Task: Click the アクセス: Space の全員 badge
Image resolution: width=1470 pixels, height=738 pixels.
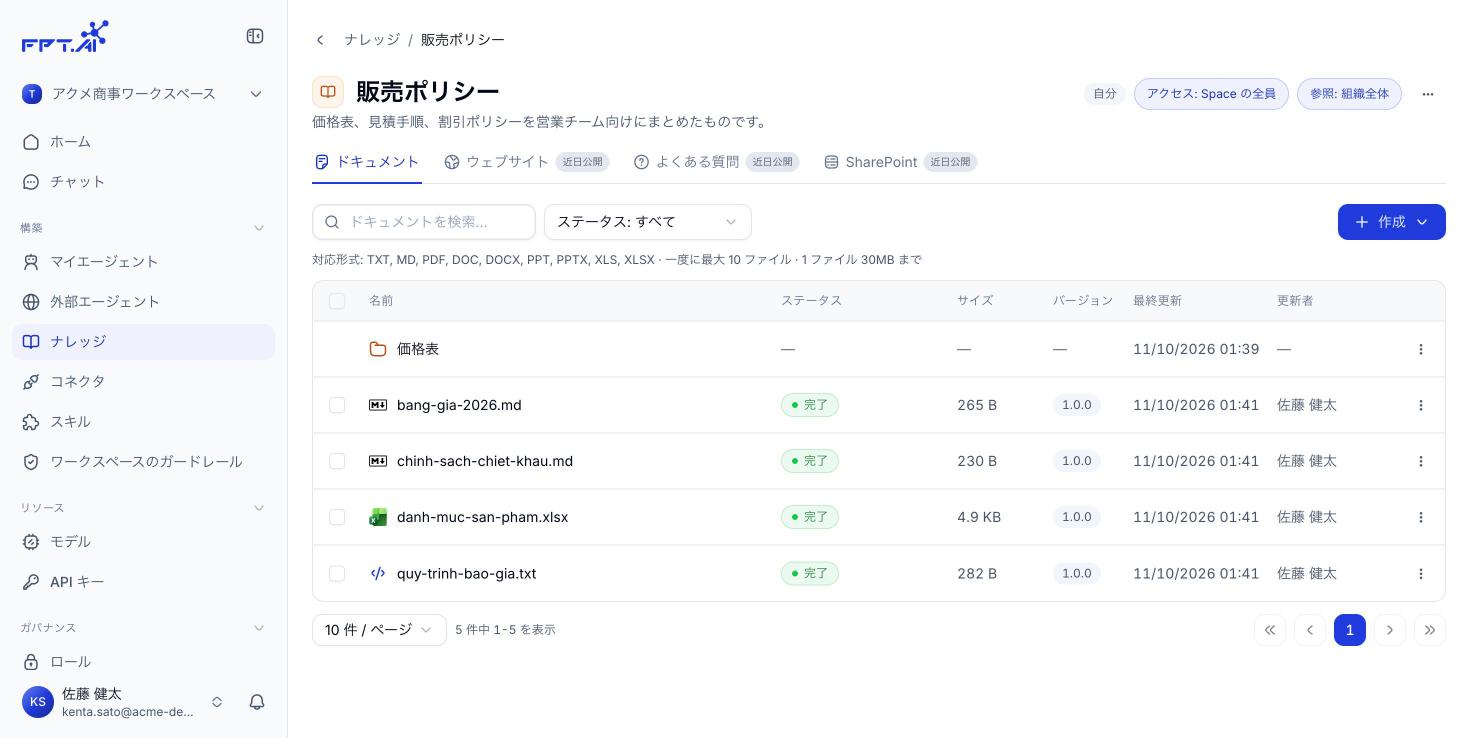Action: (1211, 94)
